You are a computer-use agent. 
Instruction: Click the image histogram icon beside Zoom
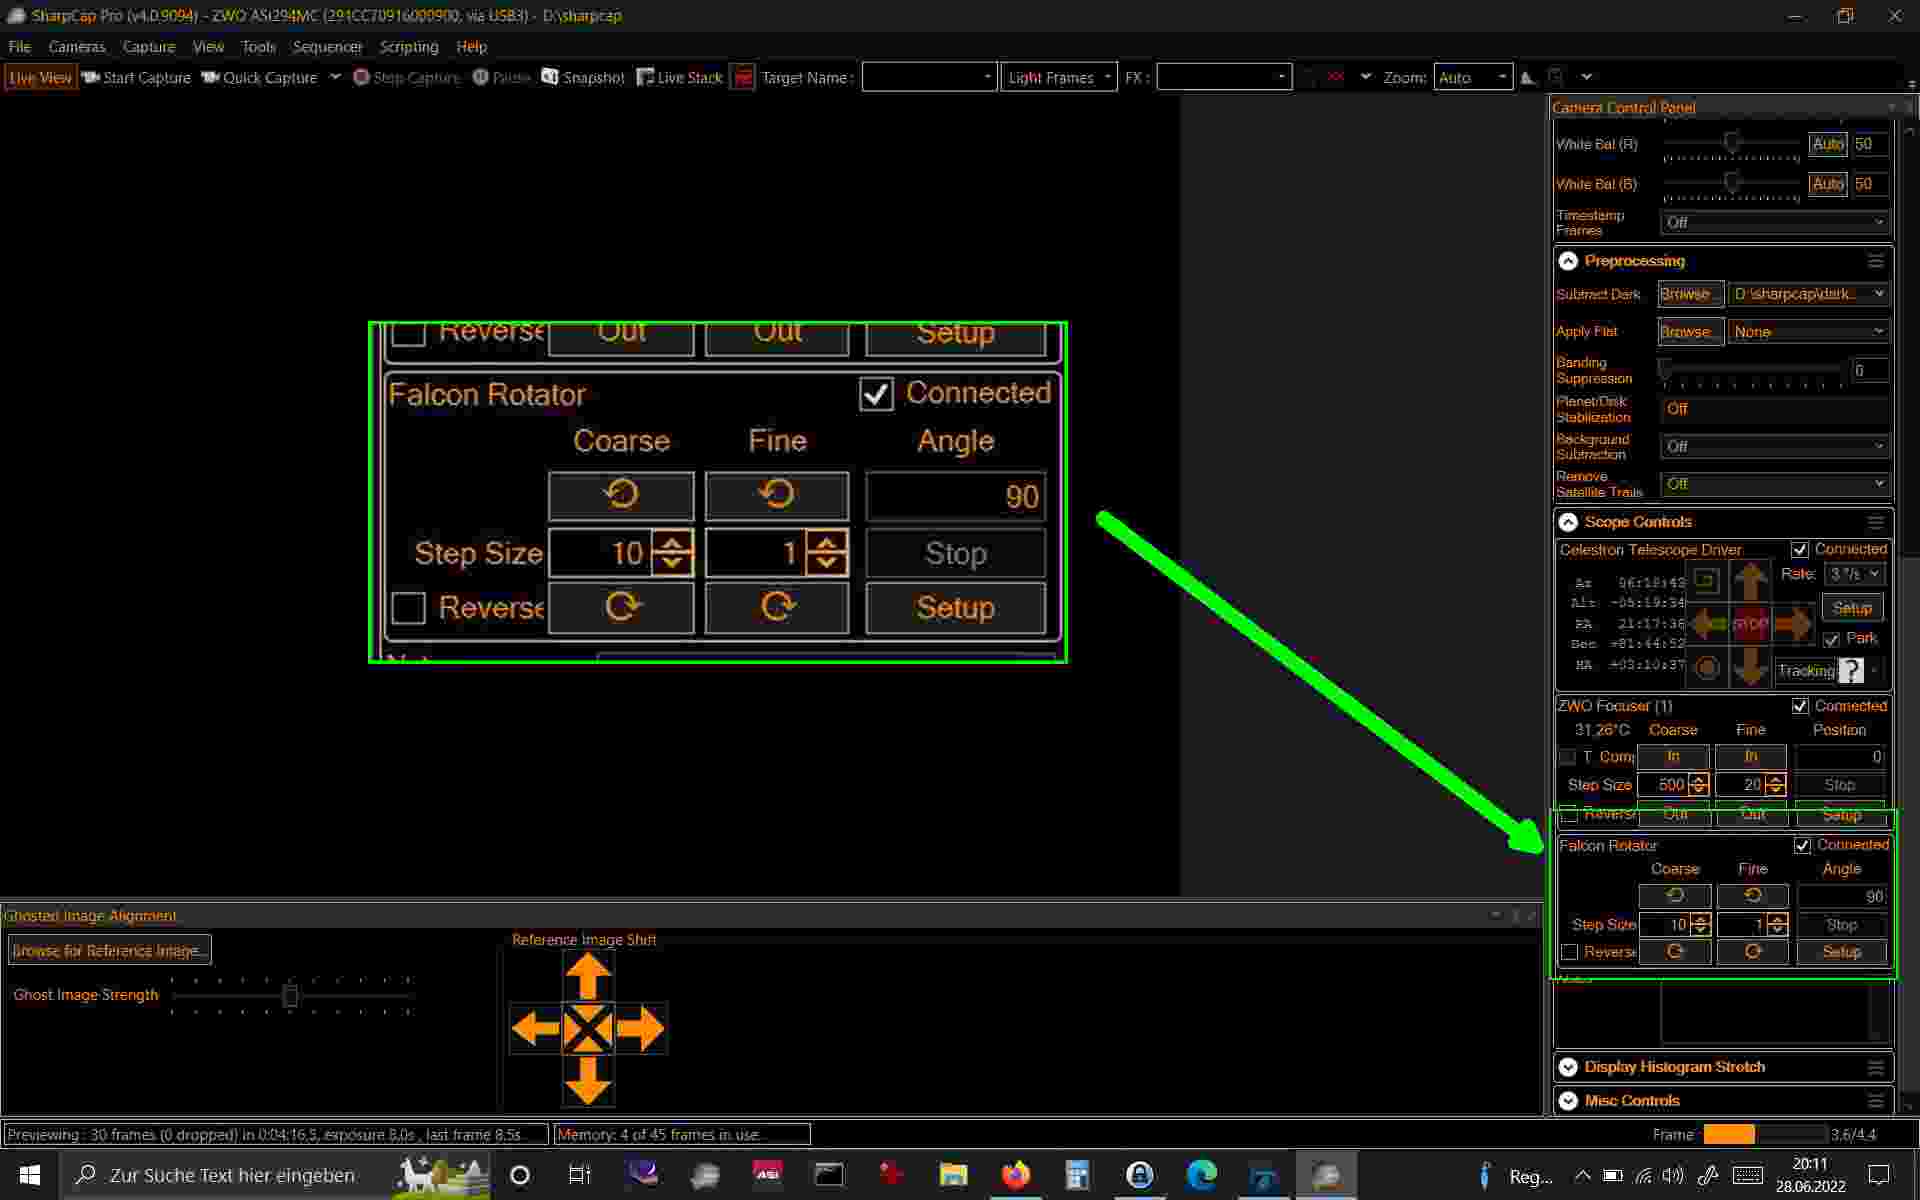(x=1528, y=77)
